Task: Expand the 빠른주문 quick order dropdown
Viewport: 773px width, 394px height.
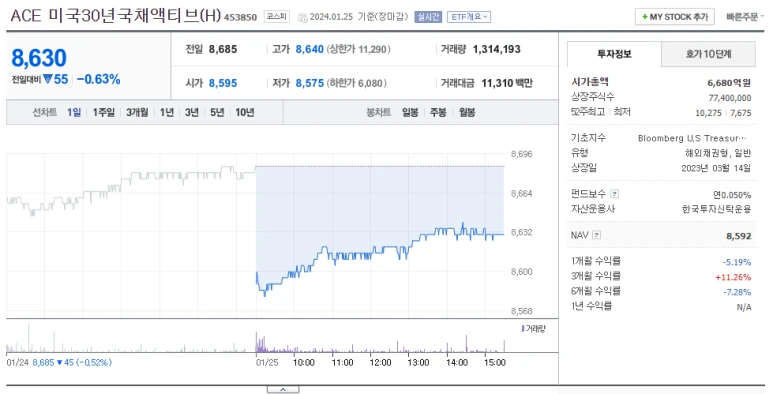Action: click(x=744, y=17)
